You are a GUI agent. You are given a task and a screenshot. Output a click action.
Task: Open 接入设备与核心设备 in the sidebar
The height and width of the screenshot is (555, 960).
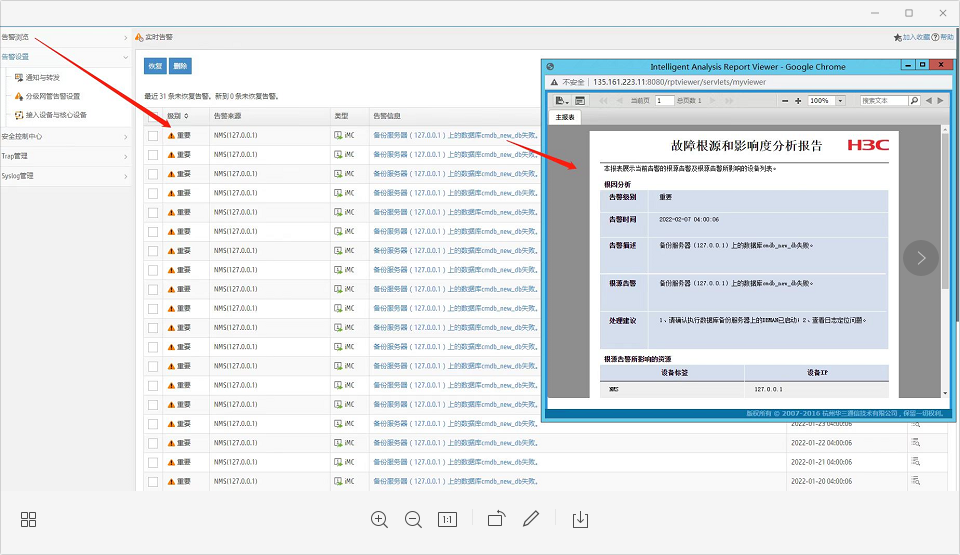coord(56,115)
